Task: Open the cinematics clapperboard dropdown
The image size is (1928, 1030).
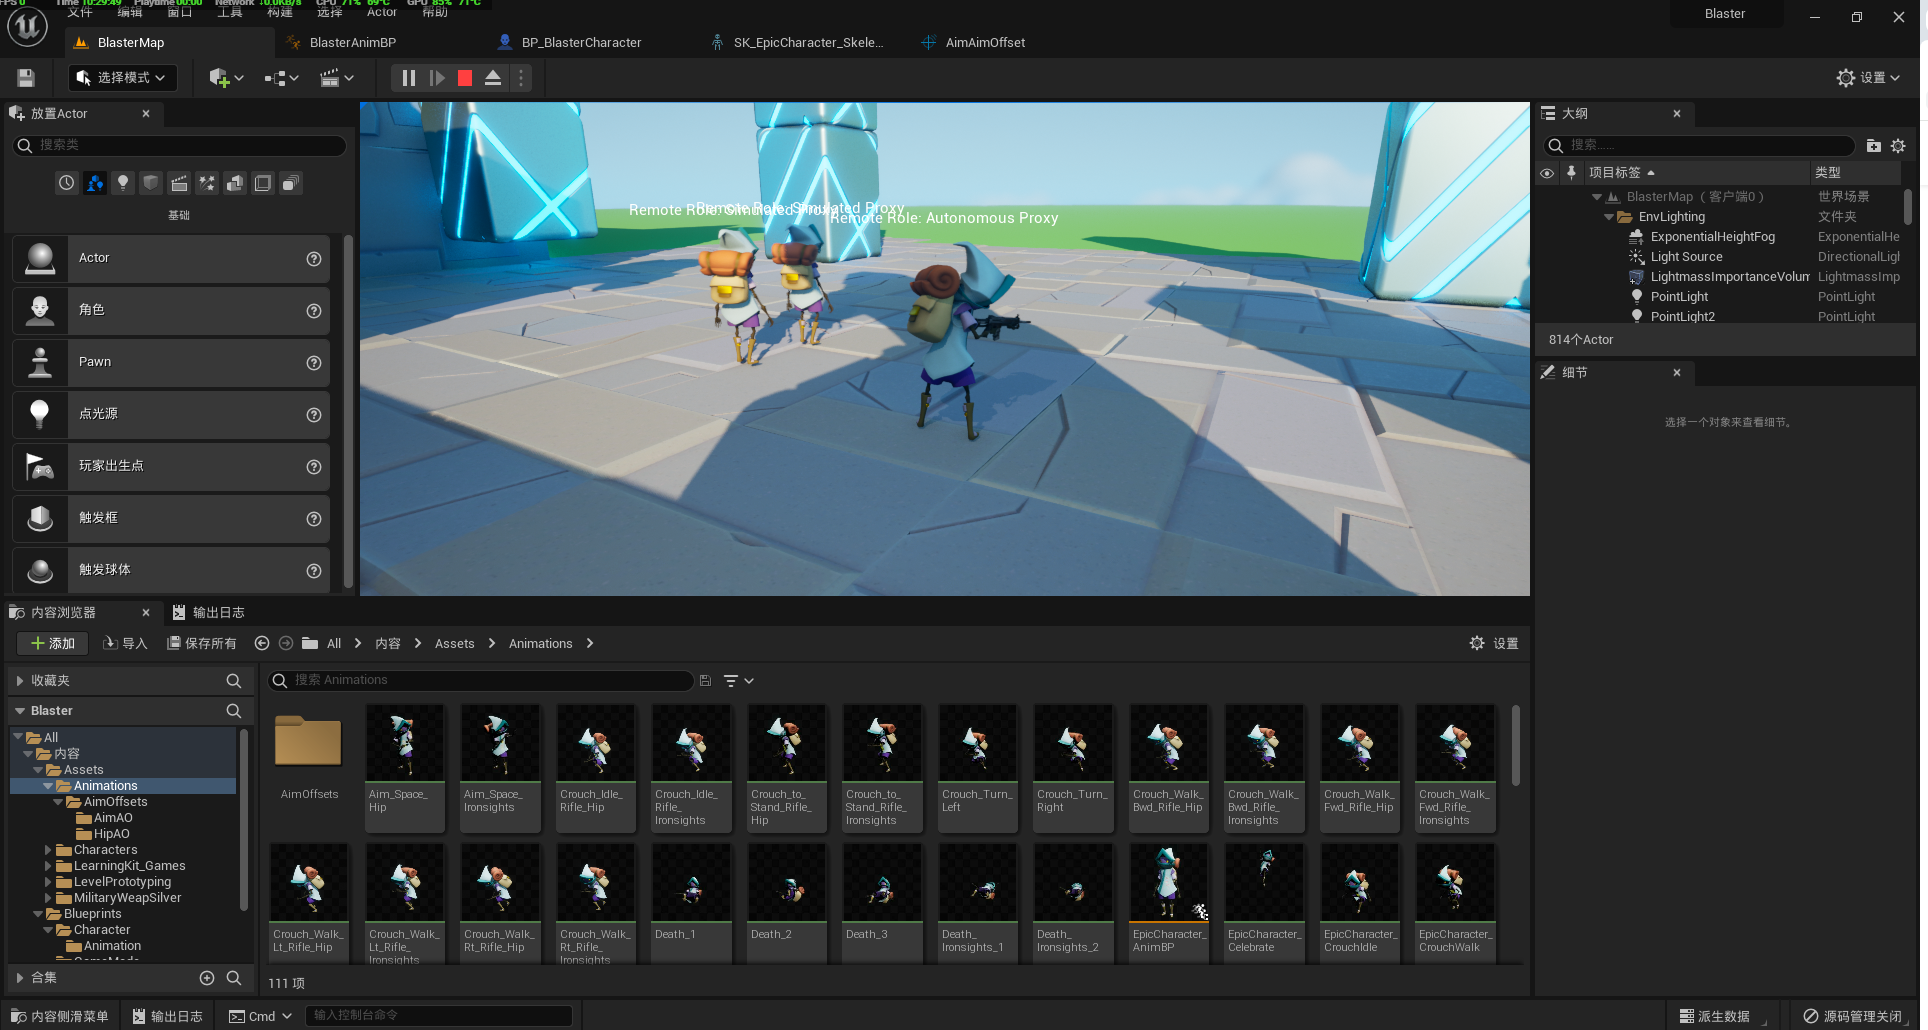Action: coord(336,78)
